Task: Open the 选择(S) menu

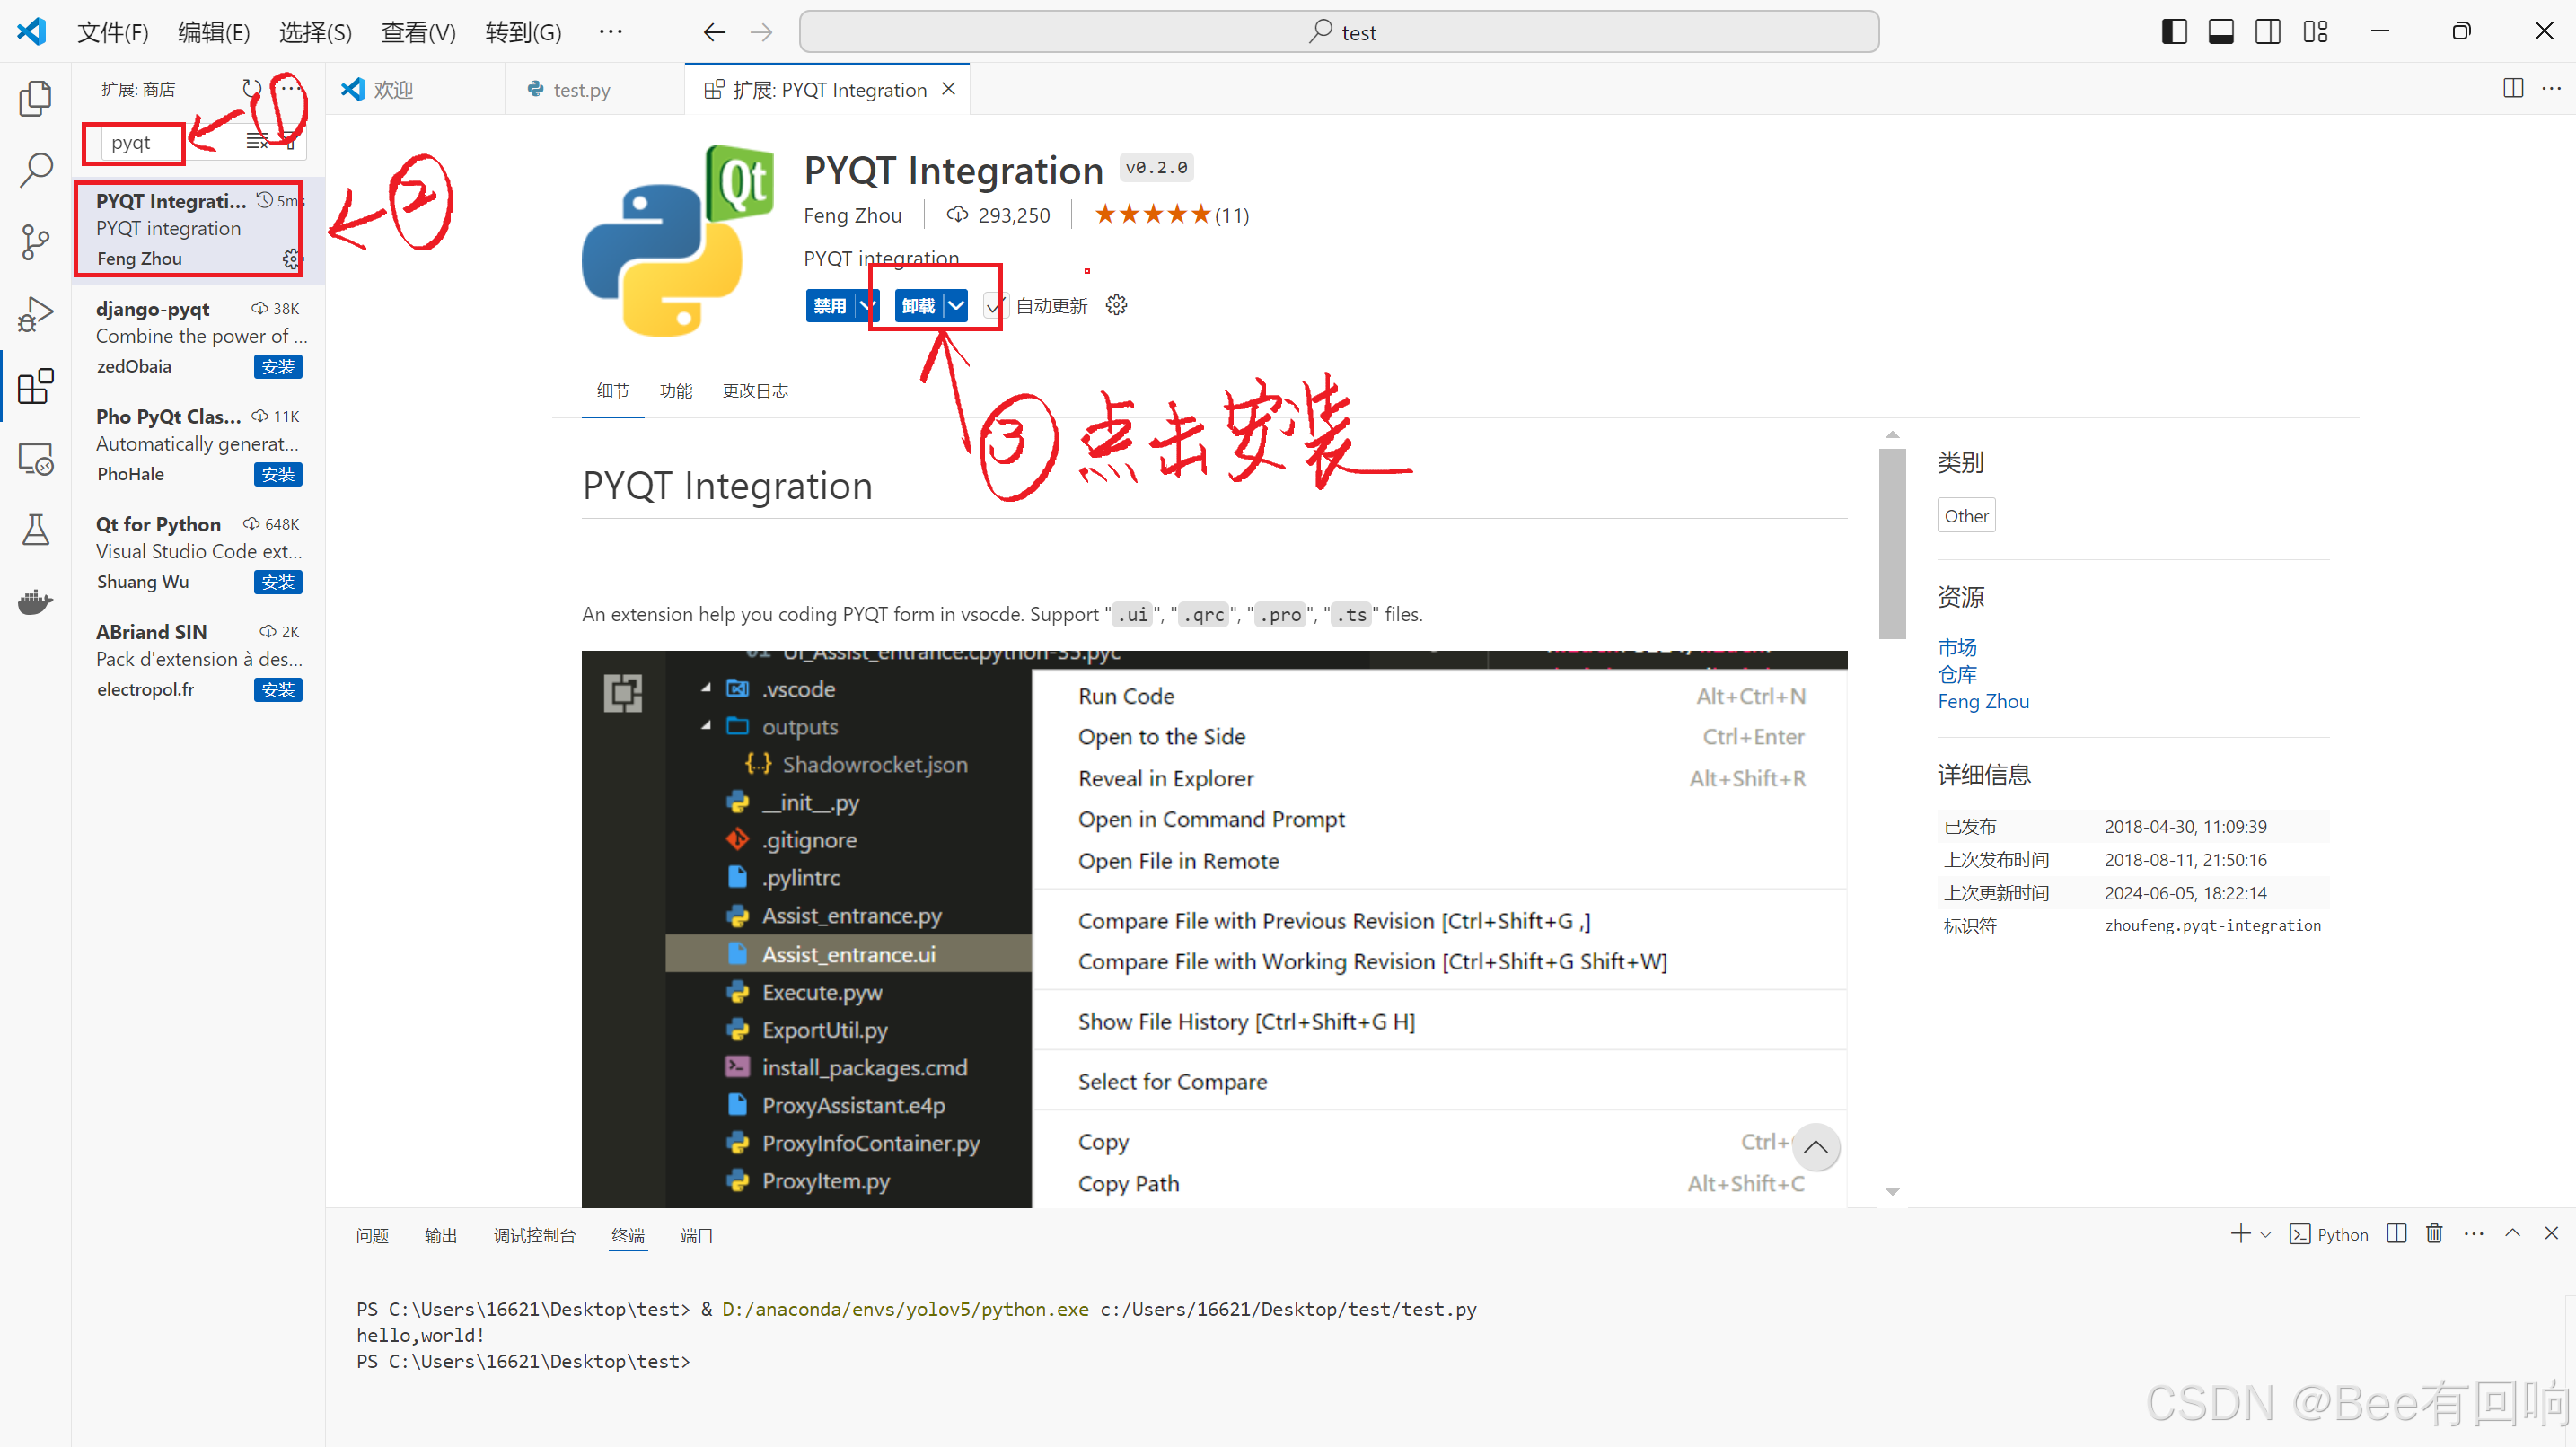Action: point(315,32)
